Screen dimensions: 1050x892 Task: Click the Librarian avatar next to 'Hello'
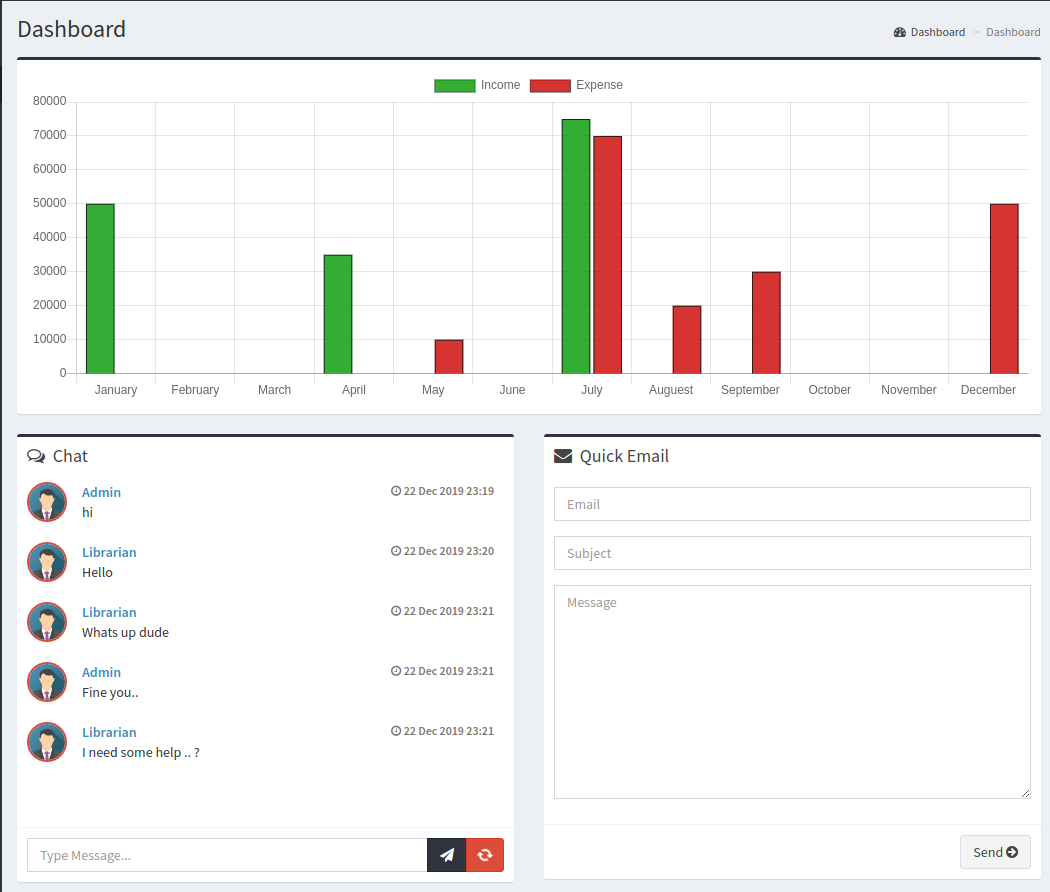47,562
